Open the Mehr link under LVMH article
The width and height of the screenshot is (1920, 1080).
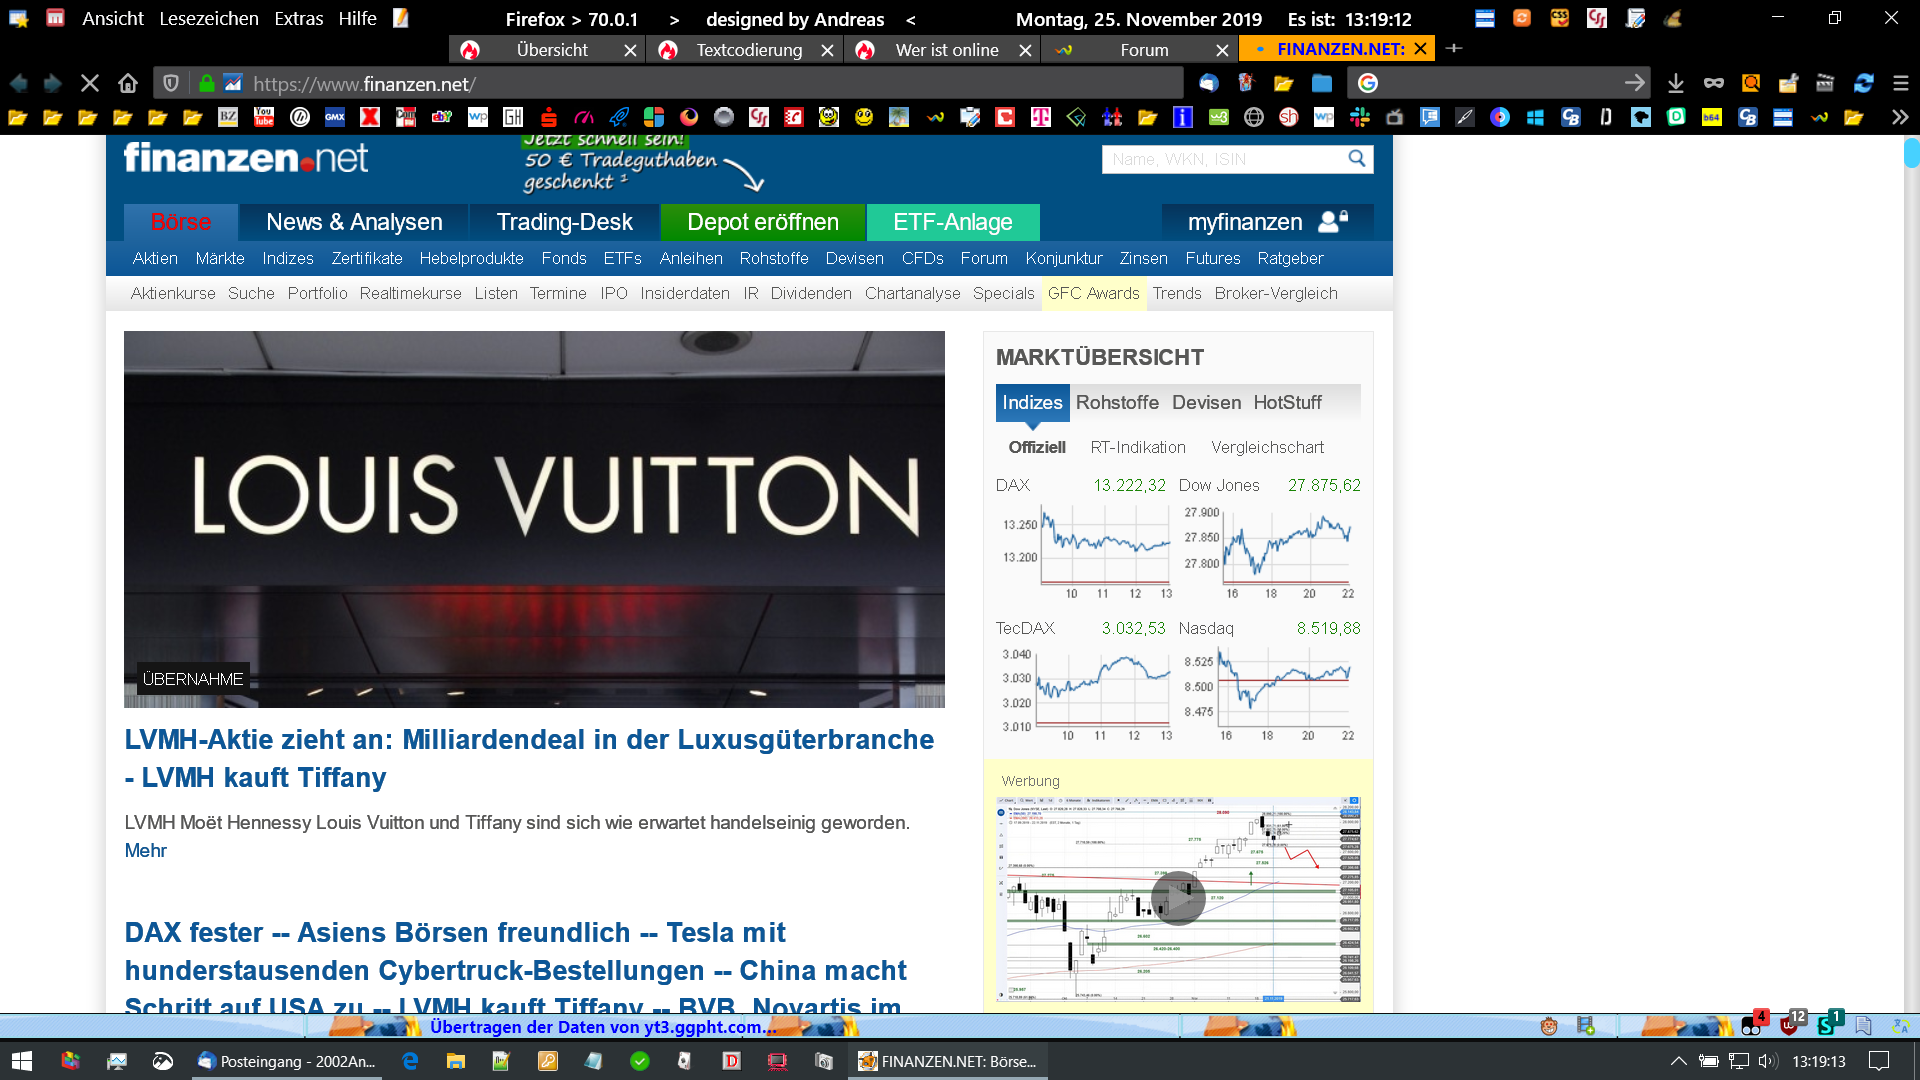[145, 851]
